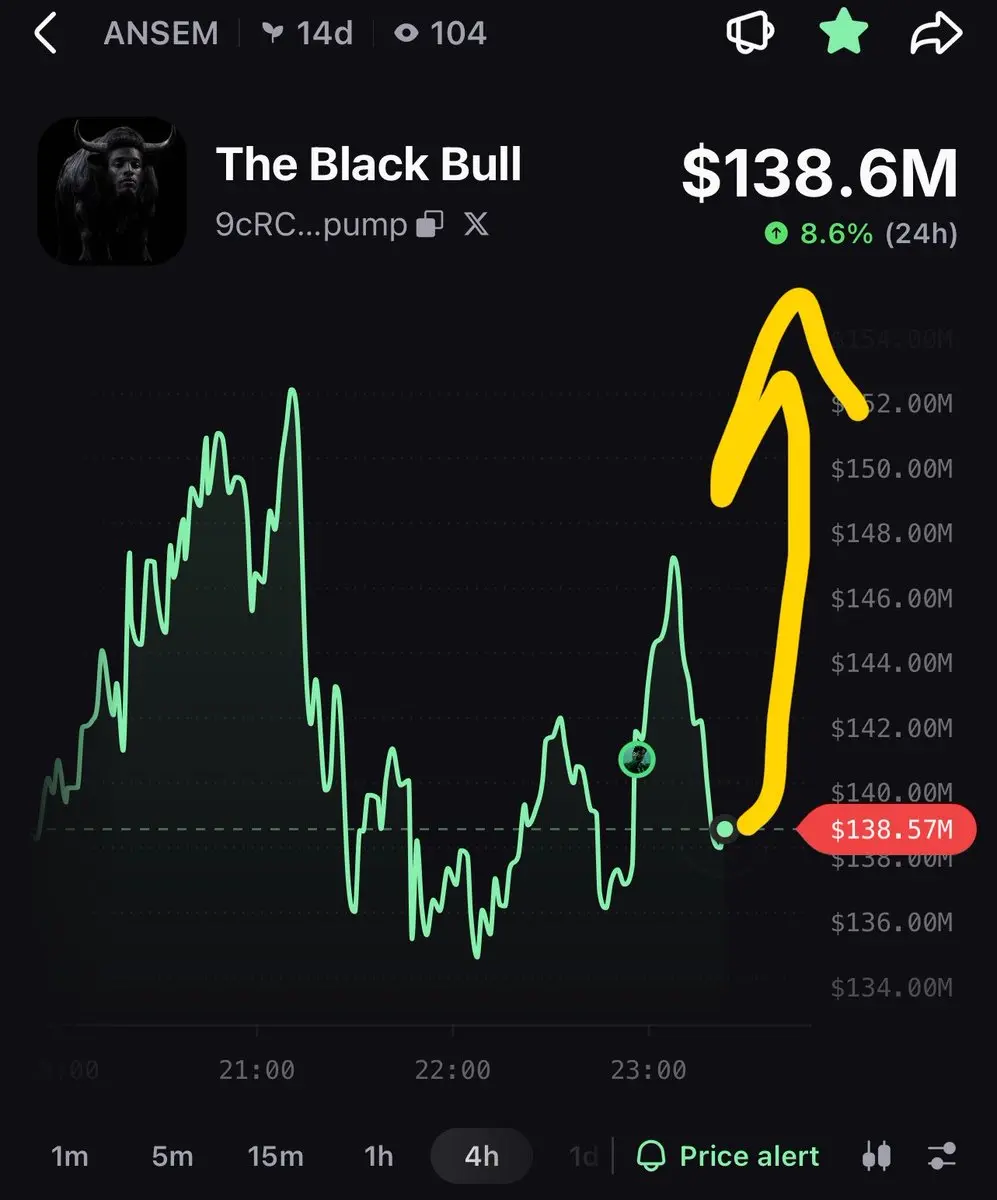
Task: Tap the 104 views eye icon
Action: [405, 34]
